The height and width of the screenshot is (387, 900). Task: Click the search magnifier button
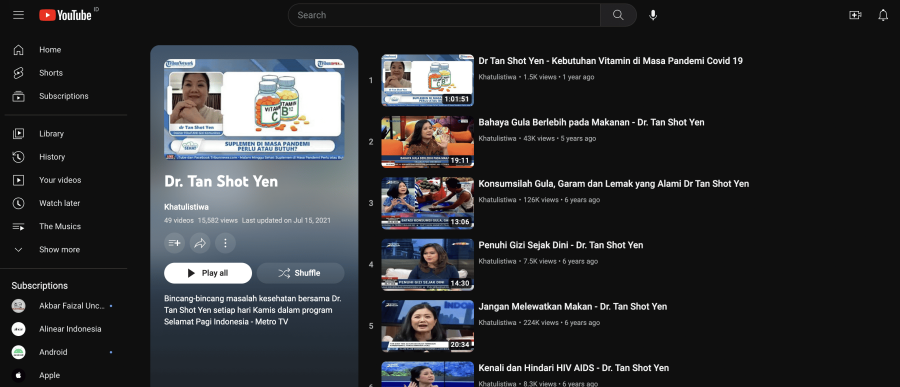click(618, 15)
